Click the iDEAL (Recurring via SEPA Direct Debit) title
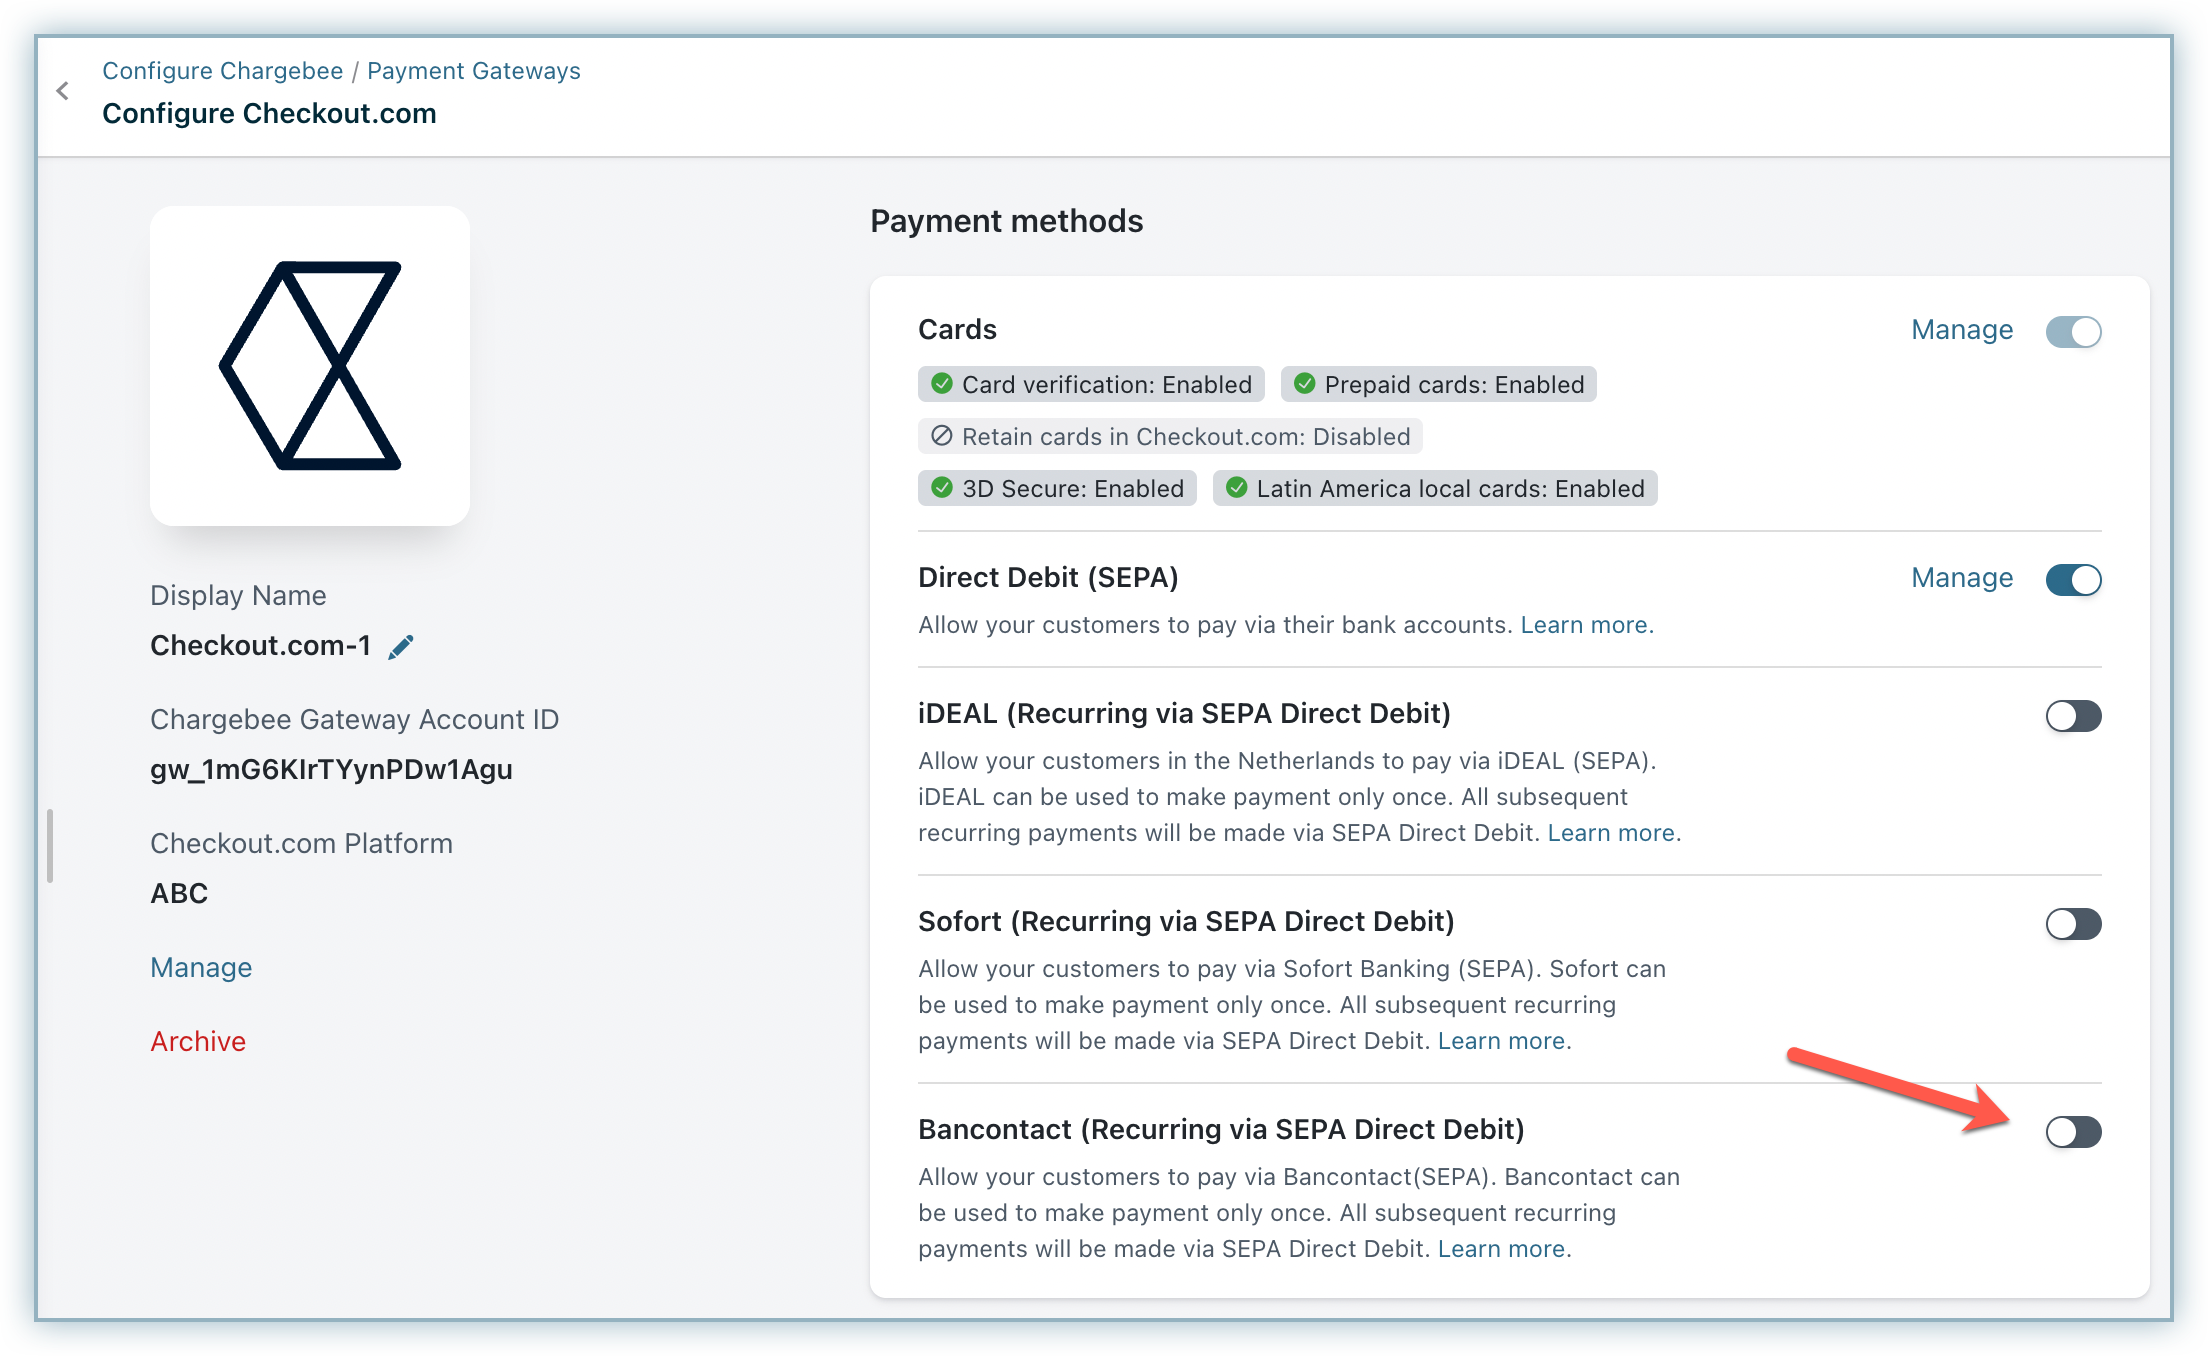The width and height of the screenshot is (2208, 1356). (x=1184, y=714)
